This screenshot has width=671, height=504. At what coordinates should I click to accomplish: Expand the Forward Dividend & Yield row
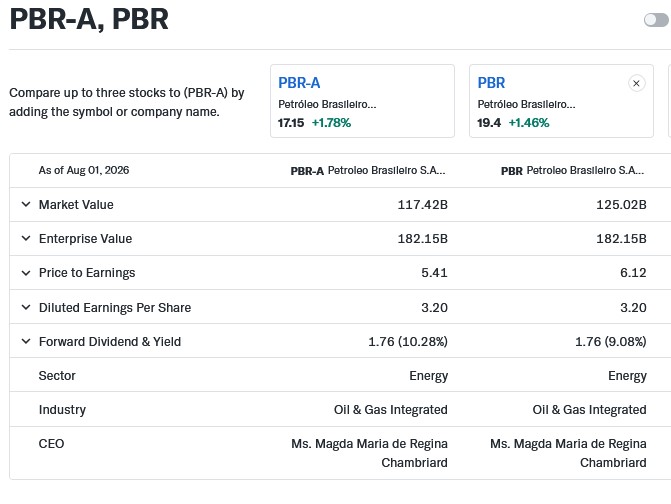point(26,341)
